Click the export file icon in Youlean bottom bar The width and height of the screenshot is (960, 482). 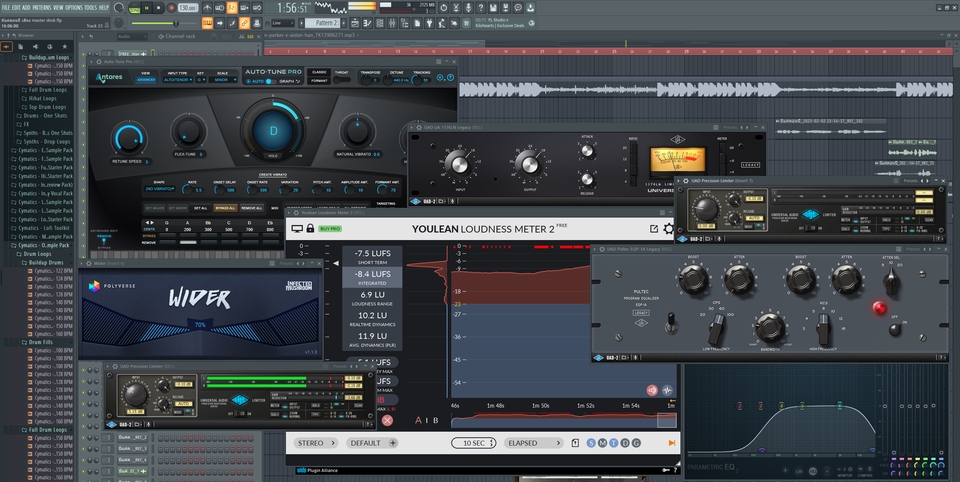click(575, 443)
